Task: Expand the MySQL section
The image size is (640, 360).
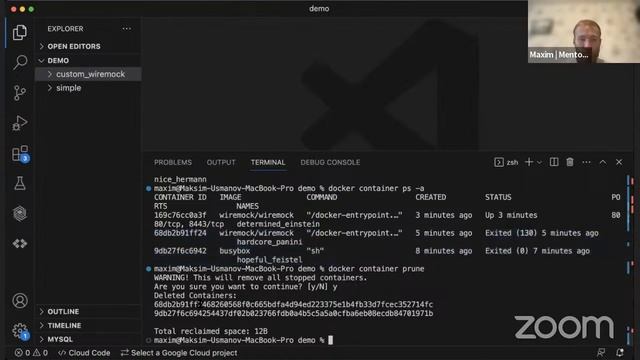Action: pos(88,339)
